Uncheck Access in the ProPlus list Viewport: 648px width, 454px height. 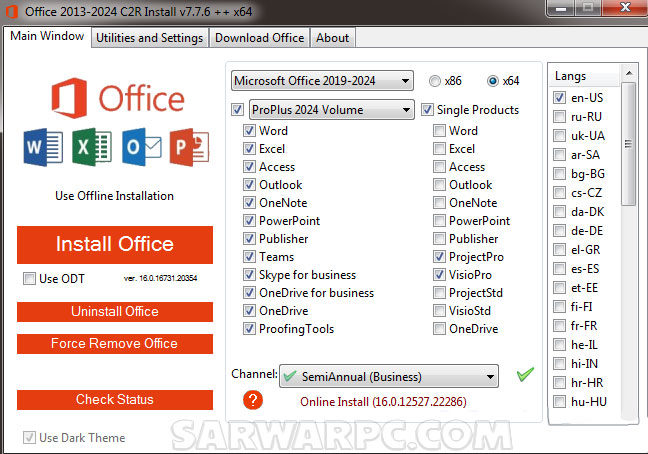pyautogui.click(x=249, y=167)
